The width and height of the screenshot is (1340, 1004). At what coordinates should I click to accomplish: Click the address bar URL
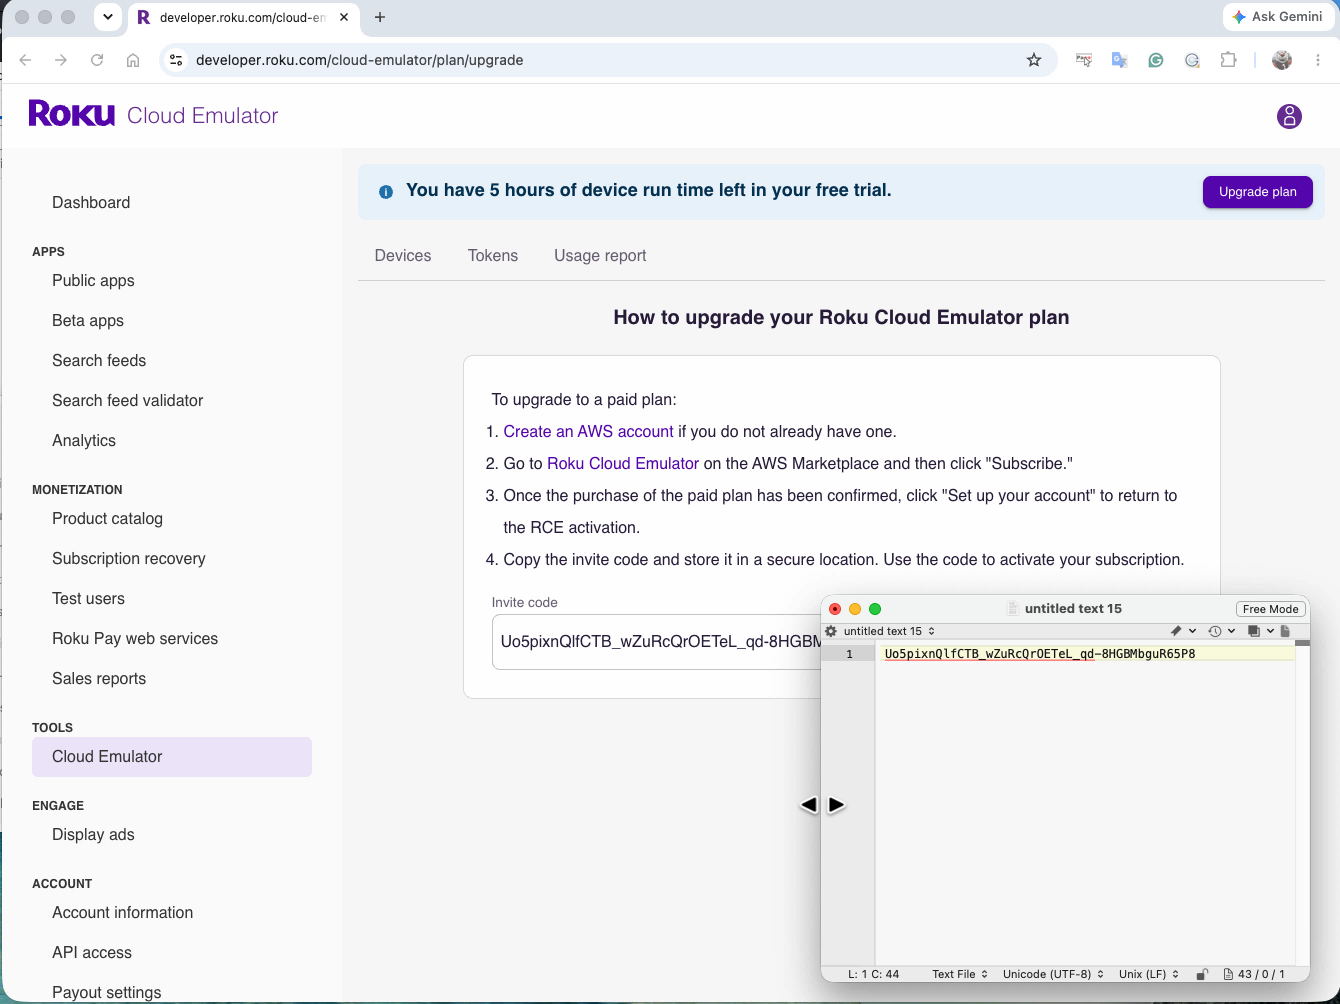(x=360, y=60)
